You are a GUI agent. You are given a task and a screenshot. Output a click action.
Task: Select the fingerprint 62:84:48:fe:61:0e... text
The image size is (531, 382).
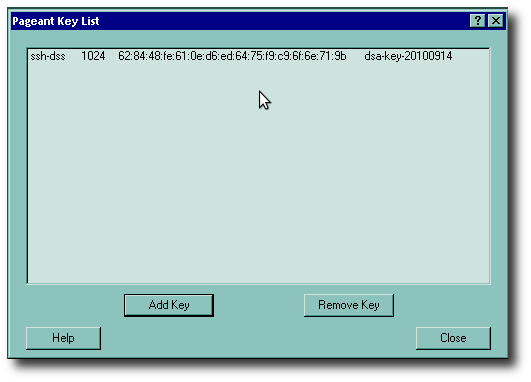click(232, 56)
